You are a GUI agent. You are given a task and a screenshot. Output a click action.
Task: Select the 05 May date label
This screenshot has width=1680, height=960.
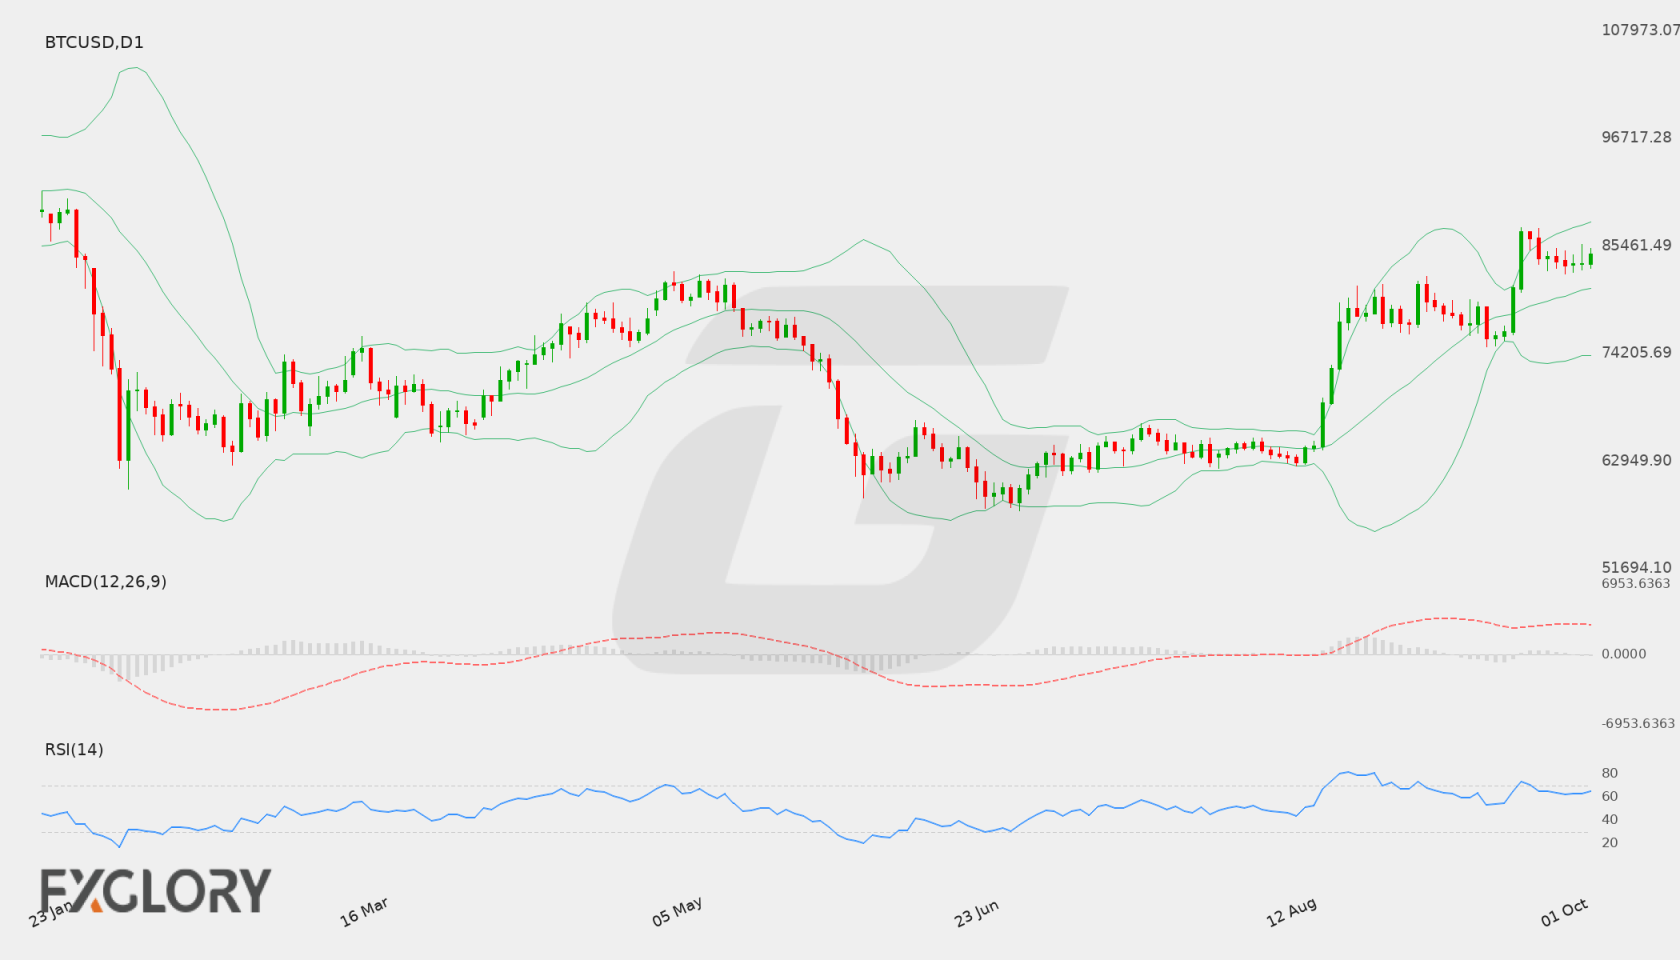[x=677, y=912]
